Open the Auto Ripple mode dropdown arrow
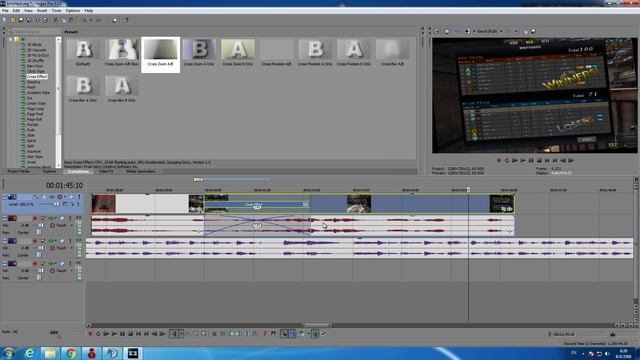This screenshot has height=360, width=640. pyautogui.click(x=308, y=334)
